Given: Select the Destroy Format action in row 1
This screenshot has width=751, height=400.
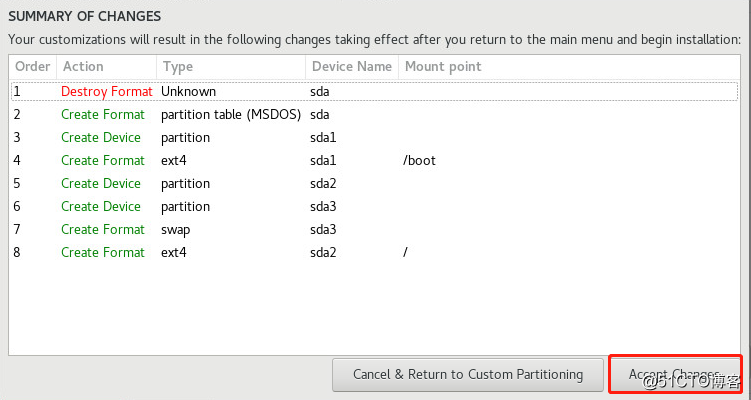Looking at the screenshot, I should click(107, 91).
